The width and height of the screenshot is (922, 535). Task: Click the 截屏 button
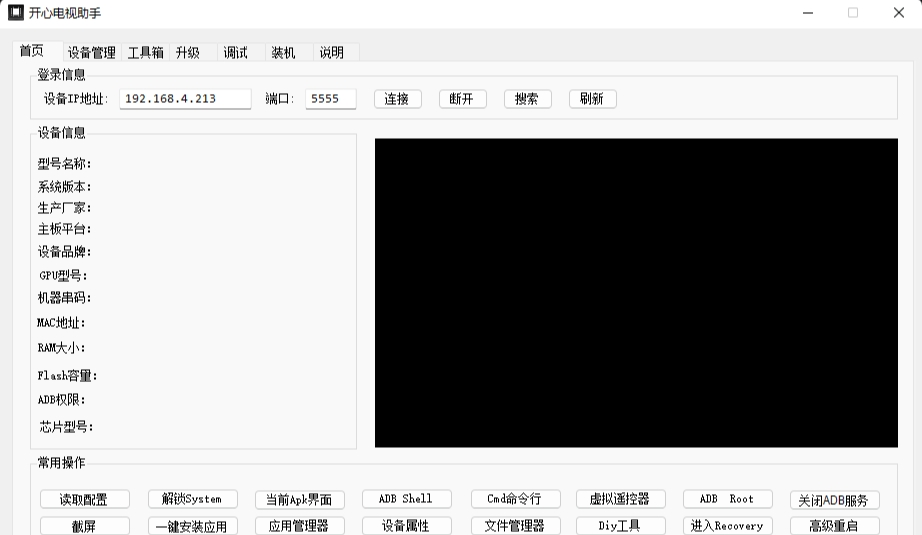85,526
